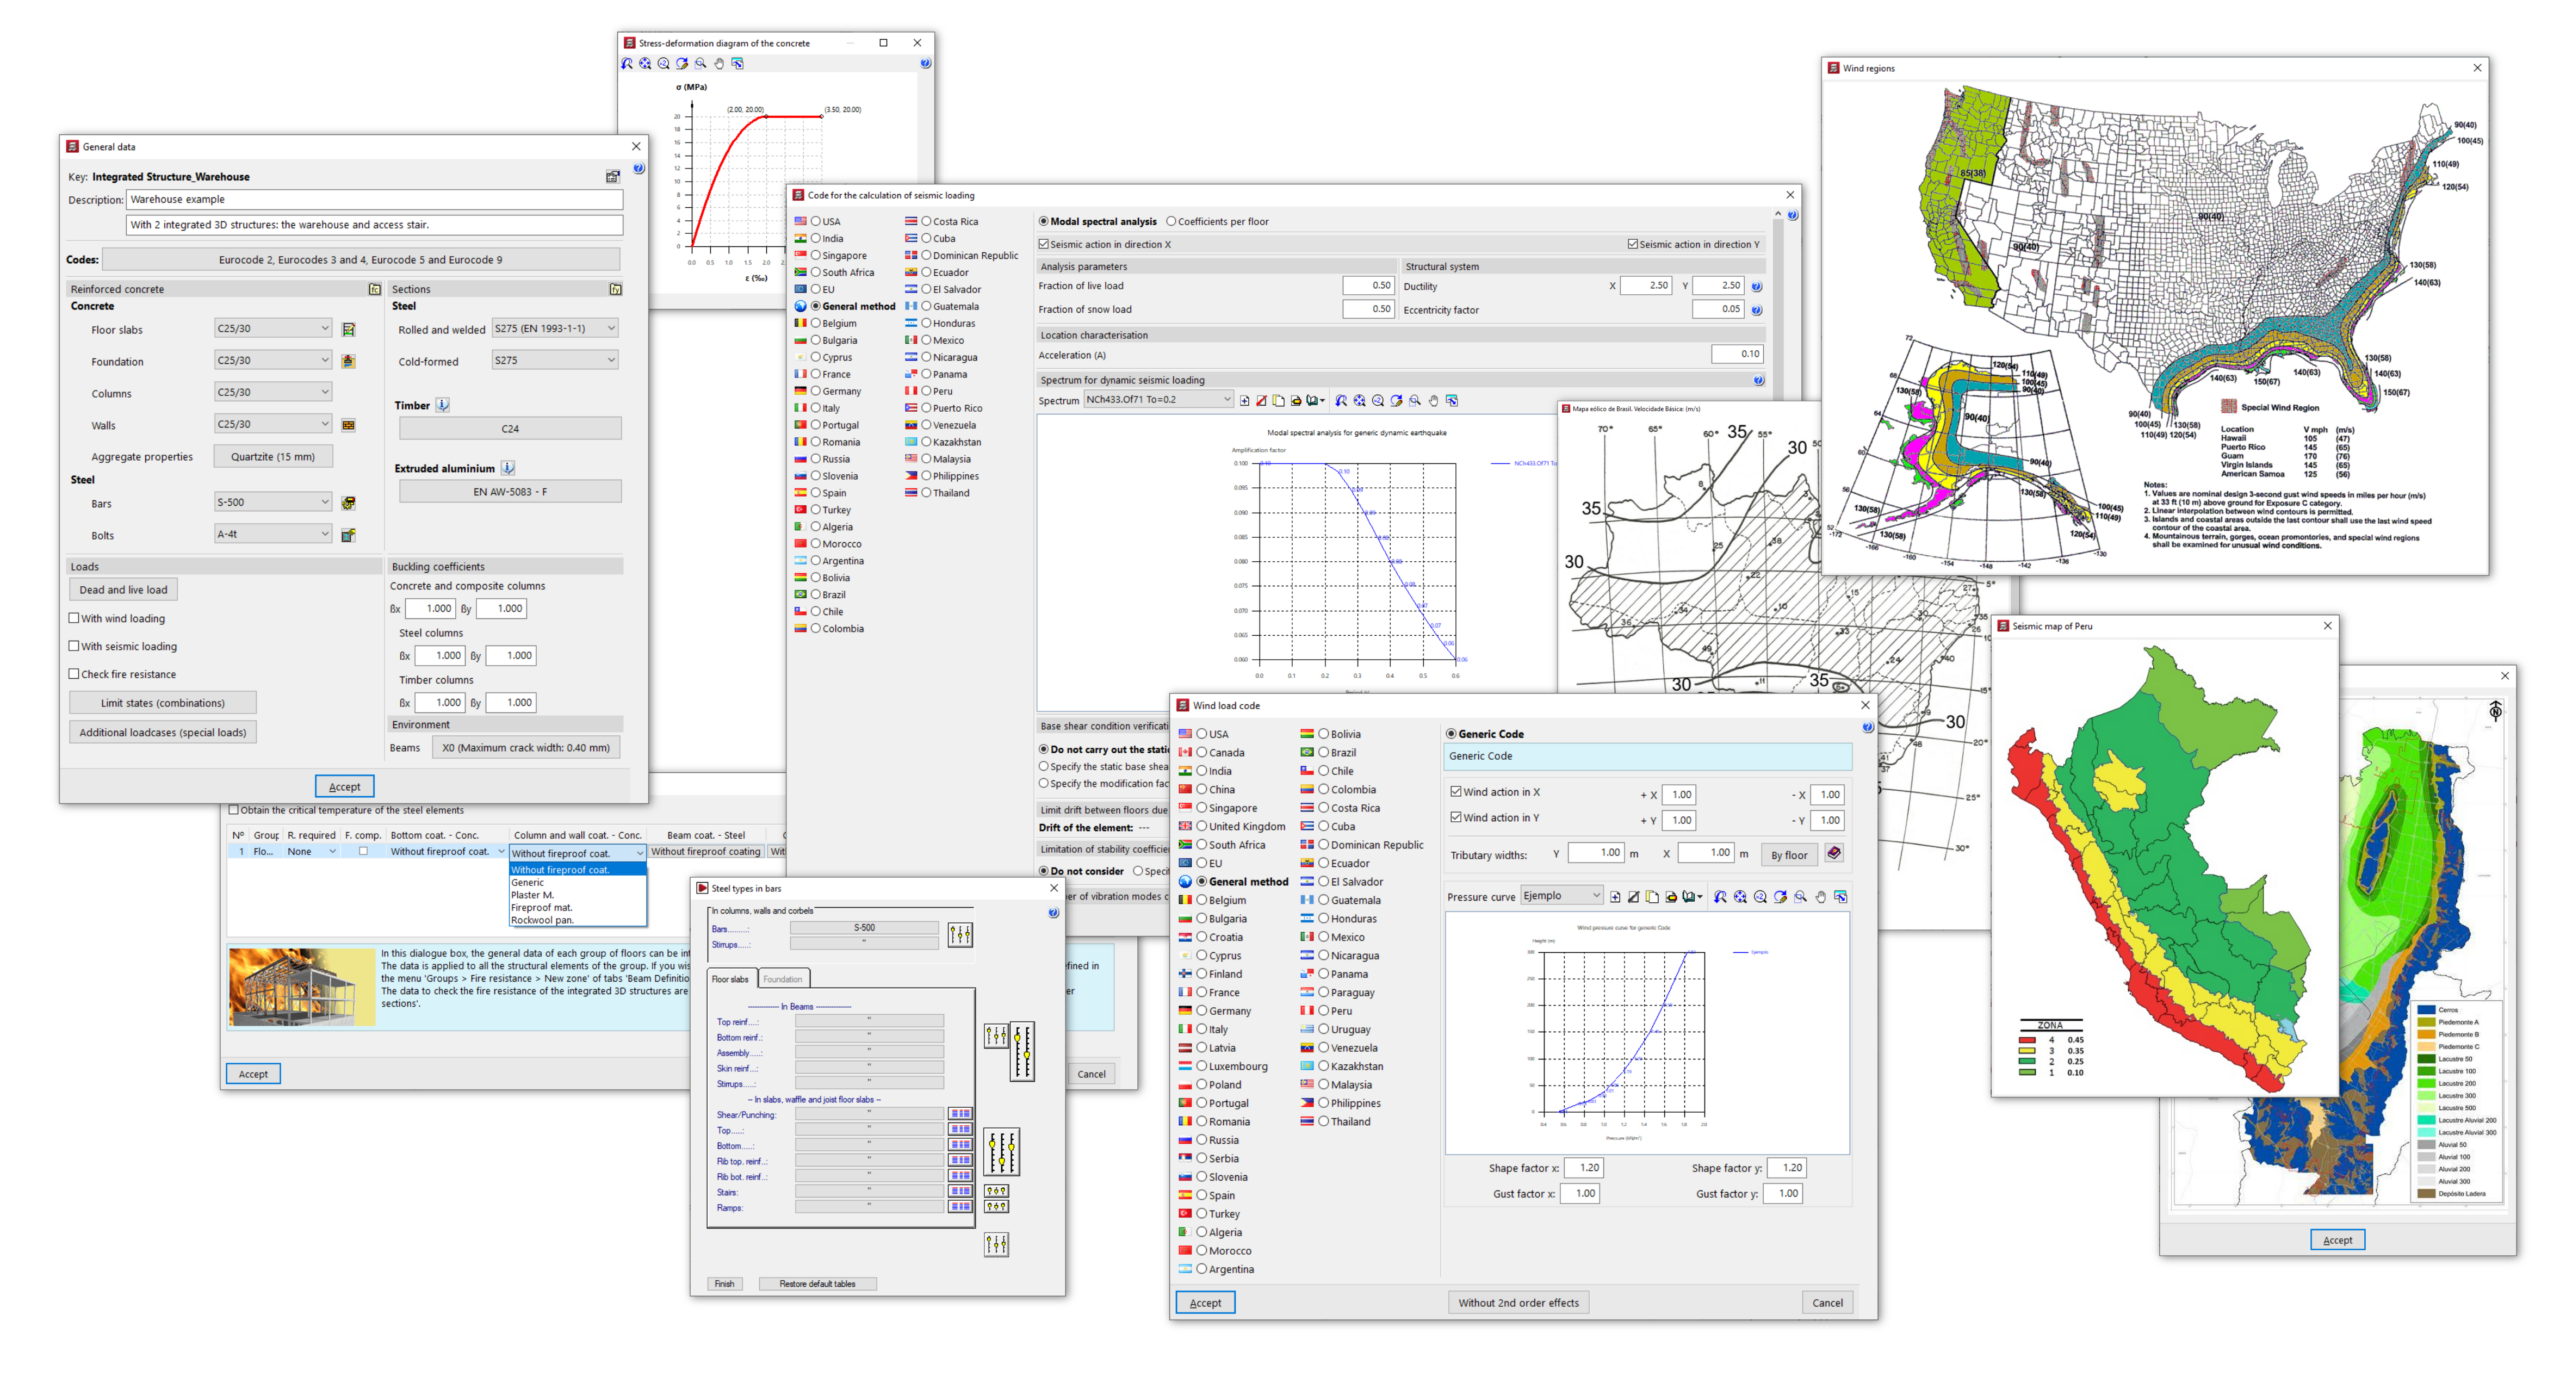Click the steel bars settings icon beside S-500

[348, 503]
